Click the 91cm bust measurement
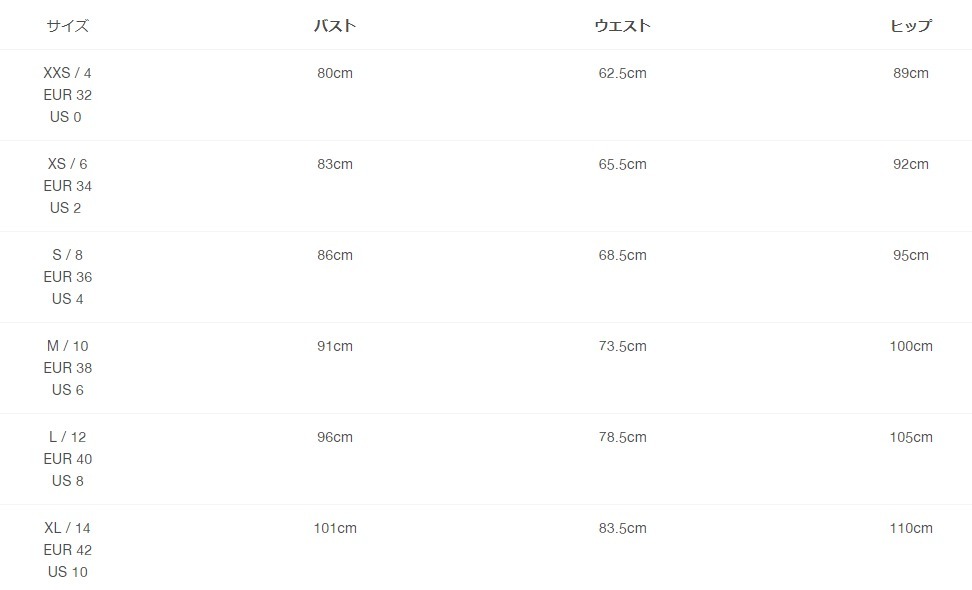The width and height of the screenshot is (972, 590). pos(335,346)
